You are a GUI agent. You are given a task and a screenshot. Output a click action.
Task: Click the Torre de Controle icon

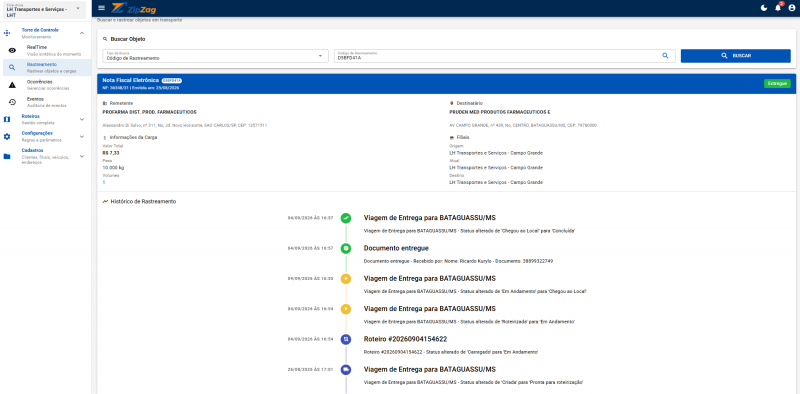(x=7, y=33)
